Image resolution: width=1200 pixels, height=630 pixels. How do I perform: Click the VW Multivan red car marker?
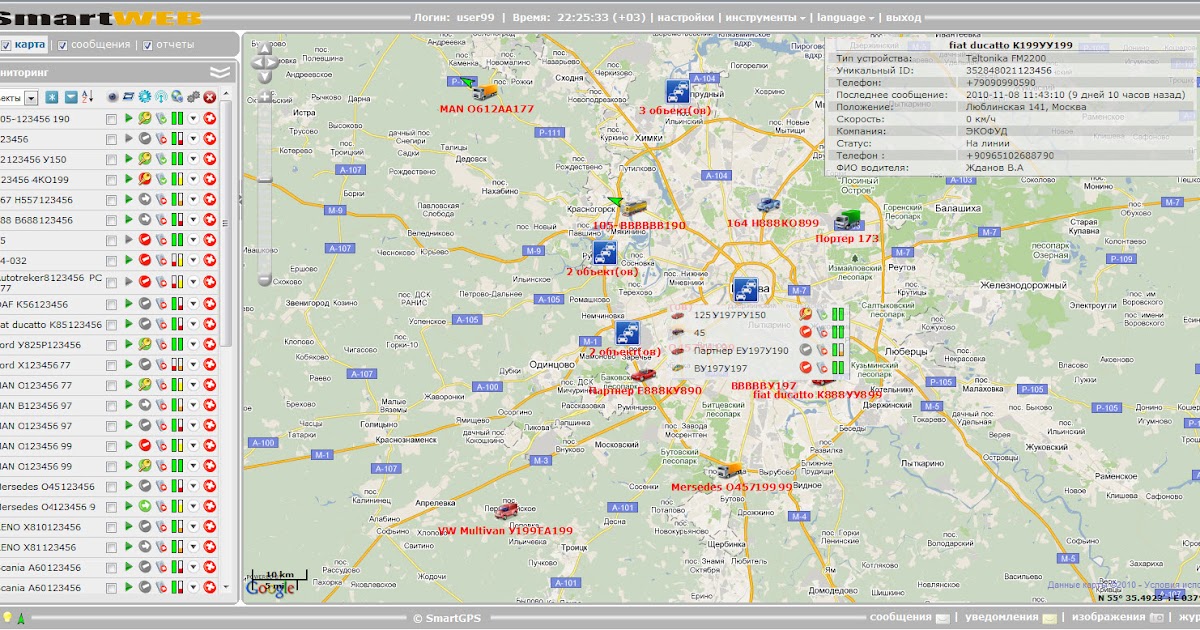508,511
